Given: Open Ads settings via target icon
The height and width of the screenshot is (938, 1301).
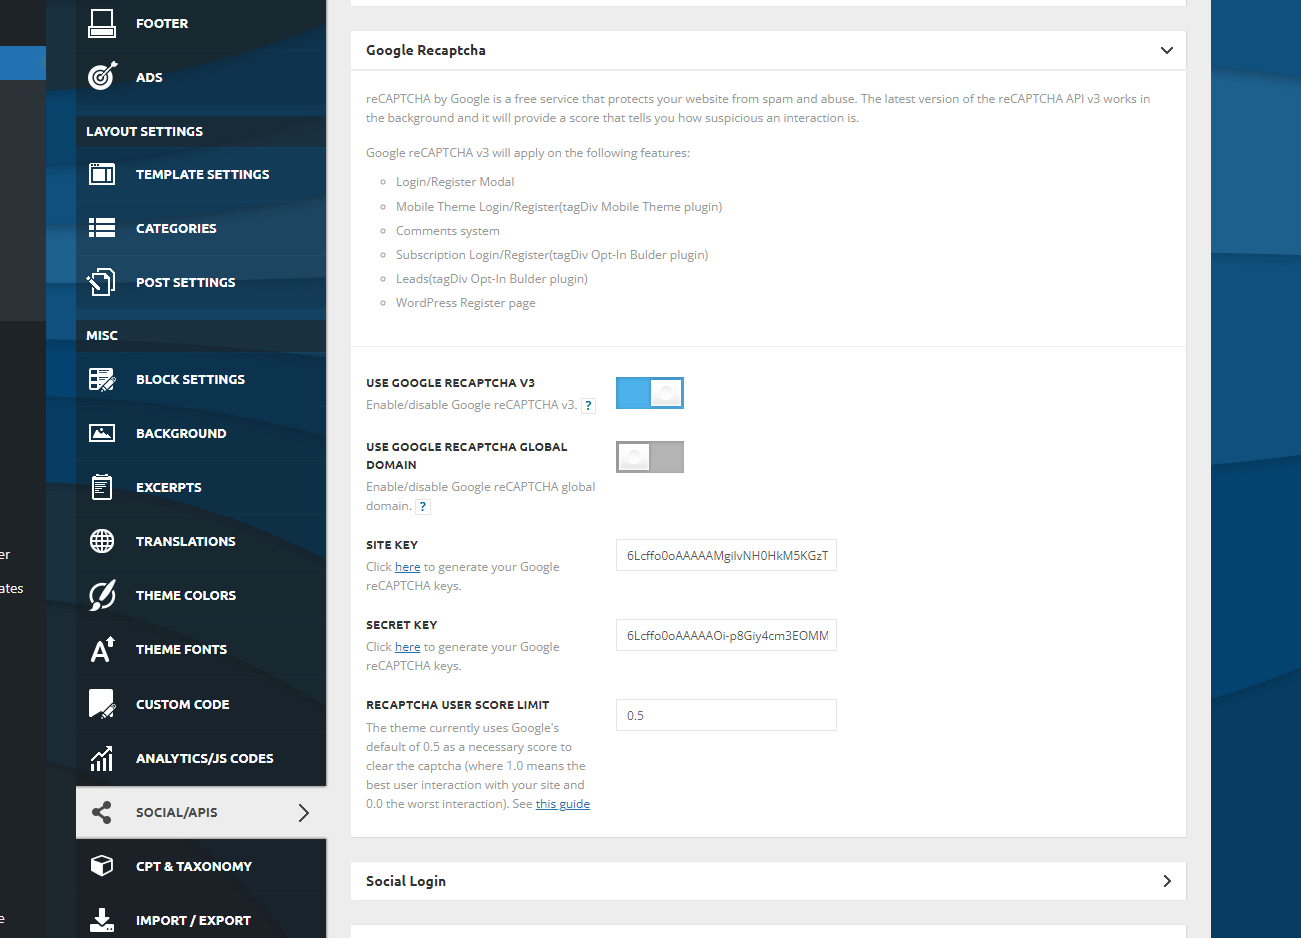Looking at the screenshot, I should [102, 77].
